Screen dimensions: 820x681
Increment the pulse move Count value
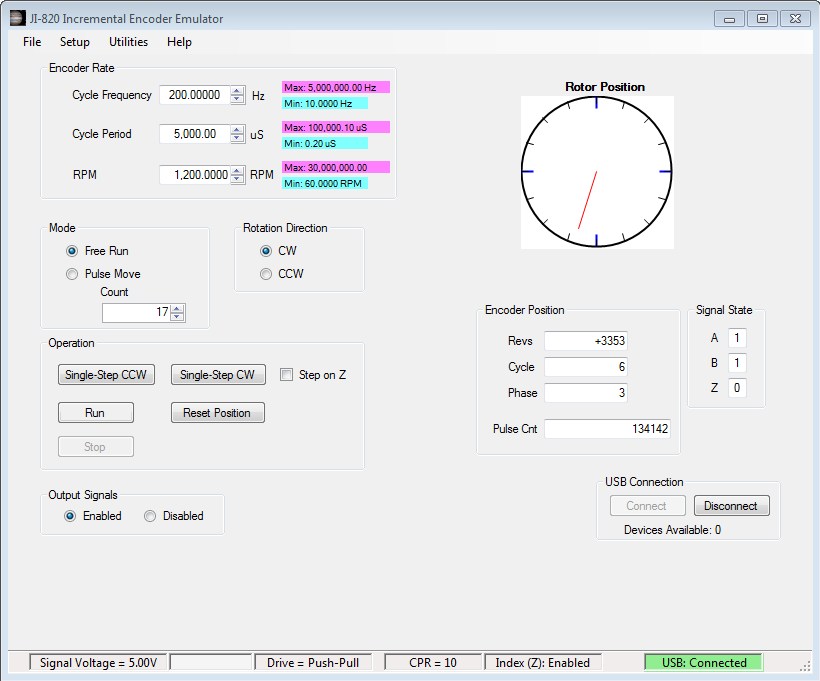(177, 308)
